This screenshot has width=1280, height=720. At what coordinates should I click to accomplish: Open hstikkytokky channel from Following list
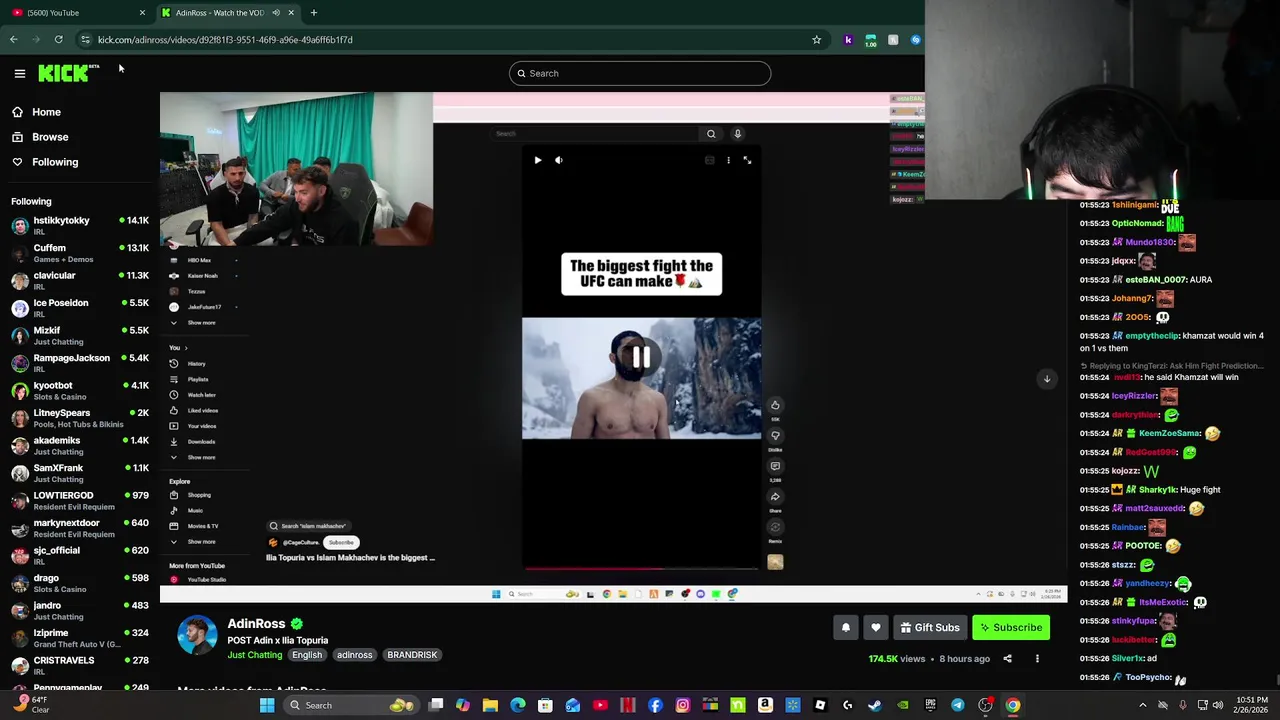(80, 226)
